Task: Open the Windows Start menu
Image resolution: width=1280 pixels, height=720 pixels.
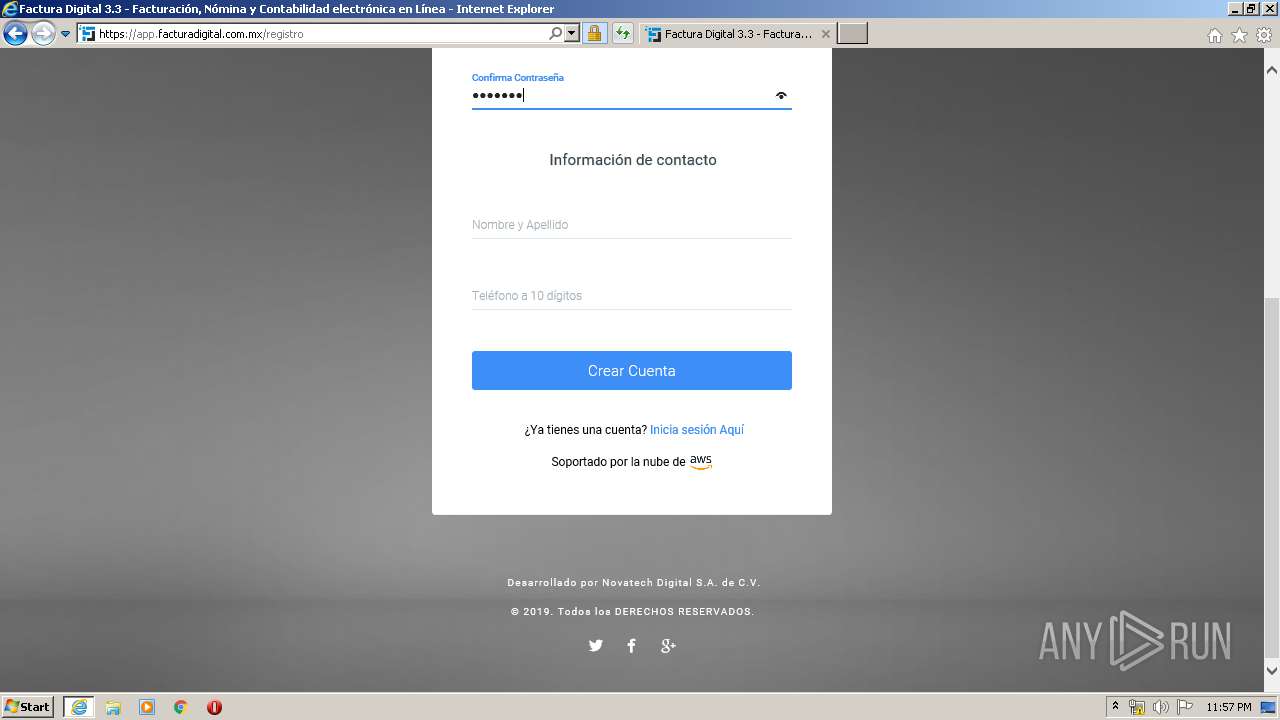Action: tap(27, 707)
